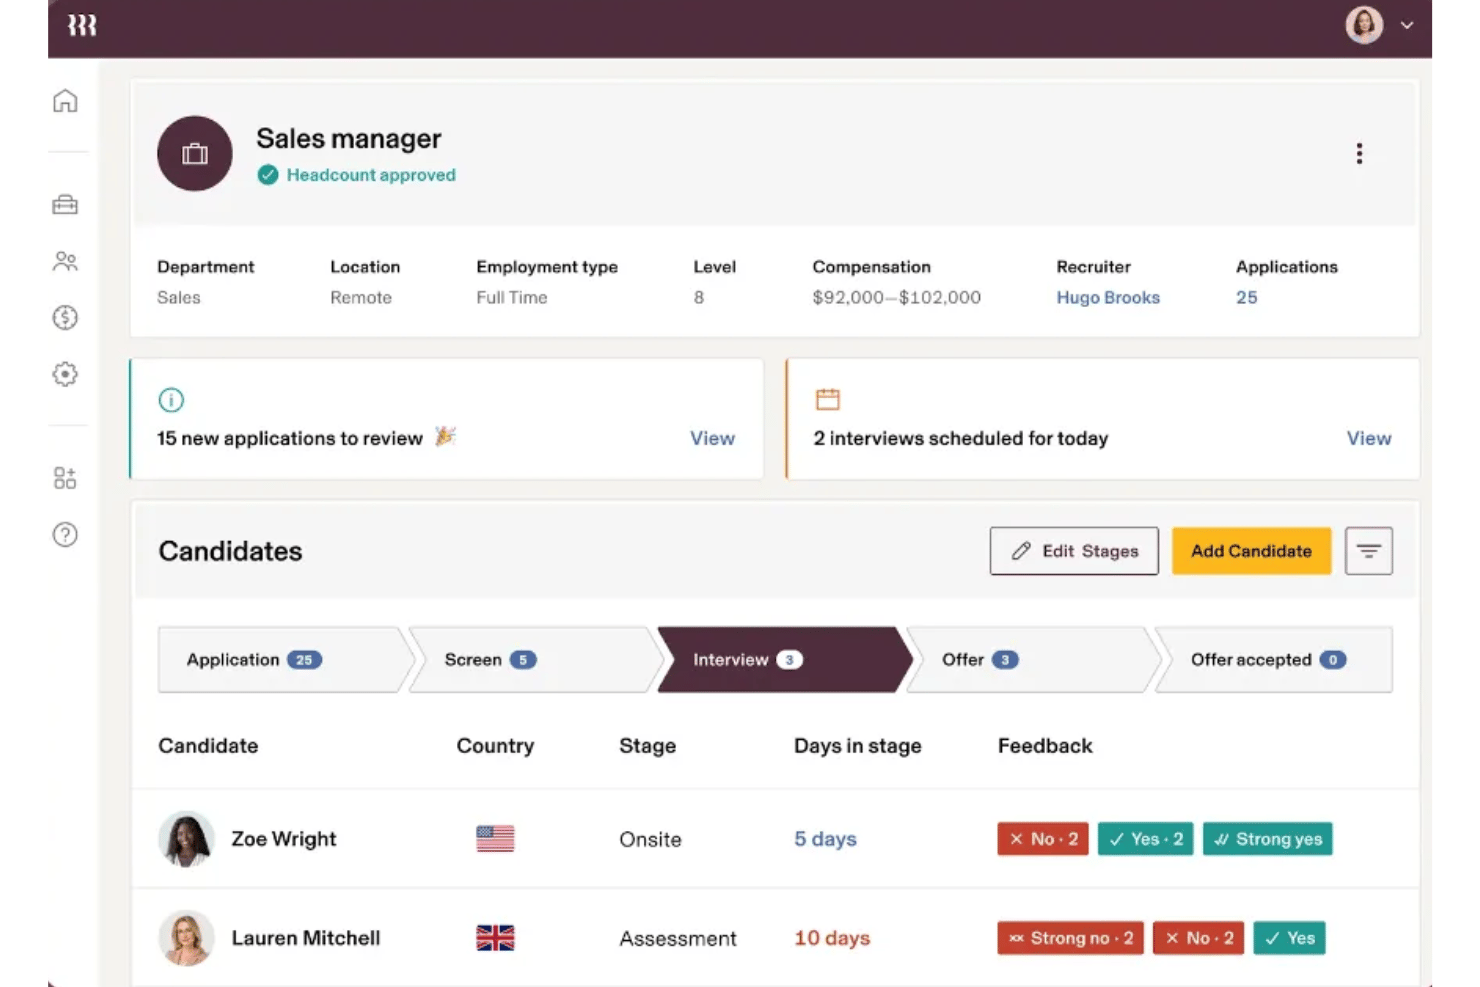1480x987 pixels.
Task: Click the calendar icon above interviews scheduled
Action: [x=828, y=399]
